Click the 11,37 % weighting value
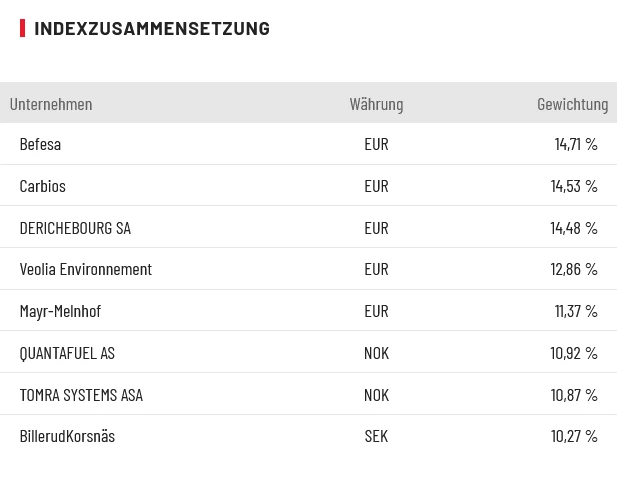This screenshot has height=504, width=617. pos(576,311)
